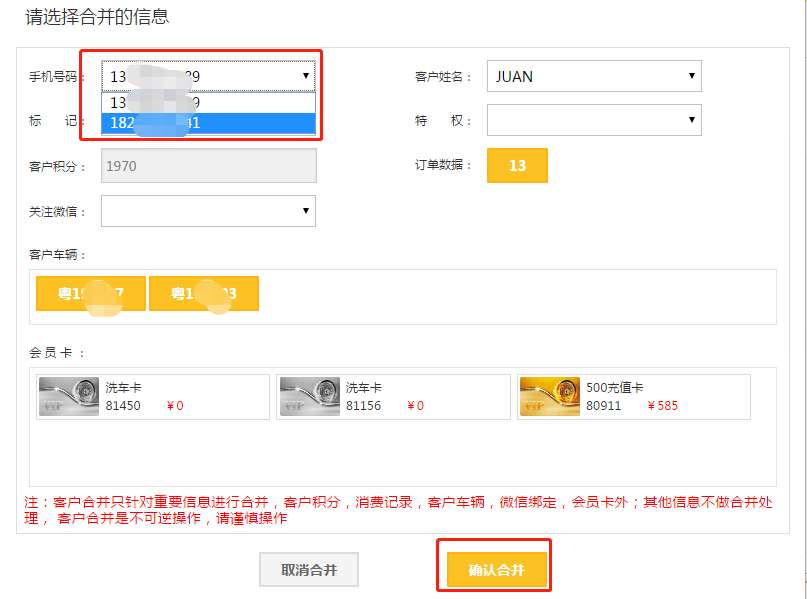Choose the phone number option starting with 182
The width and height of the screenshot is (807, 599).
click(x=208, y=123)
